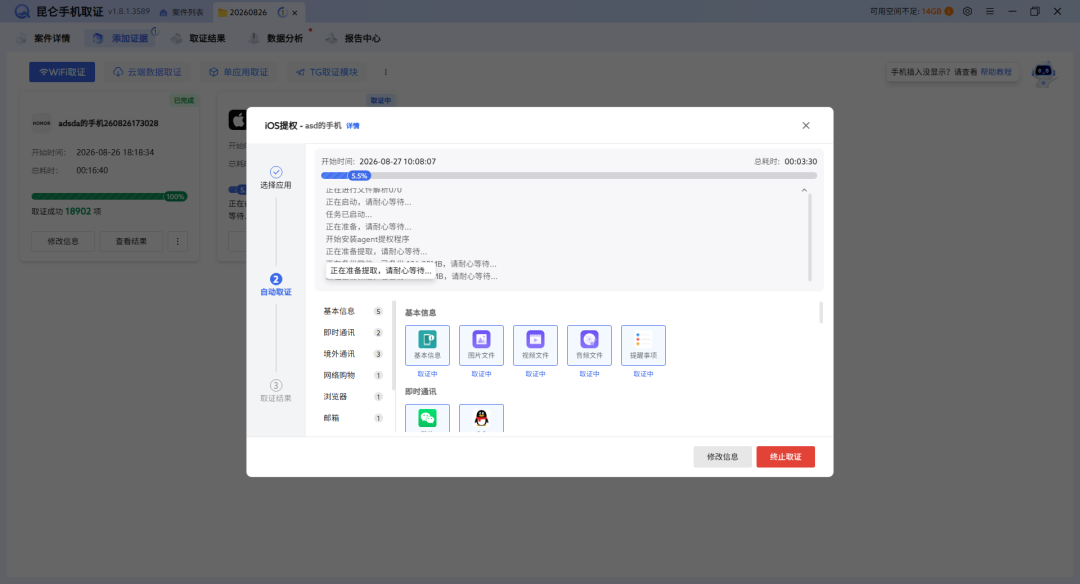Click the red 终止取证 button
The width and height of the screenshot is (1080, 584).
click(785, 457)
